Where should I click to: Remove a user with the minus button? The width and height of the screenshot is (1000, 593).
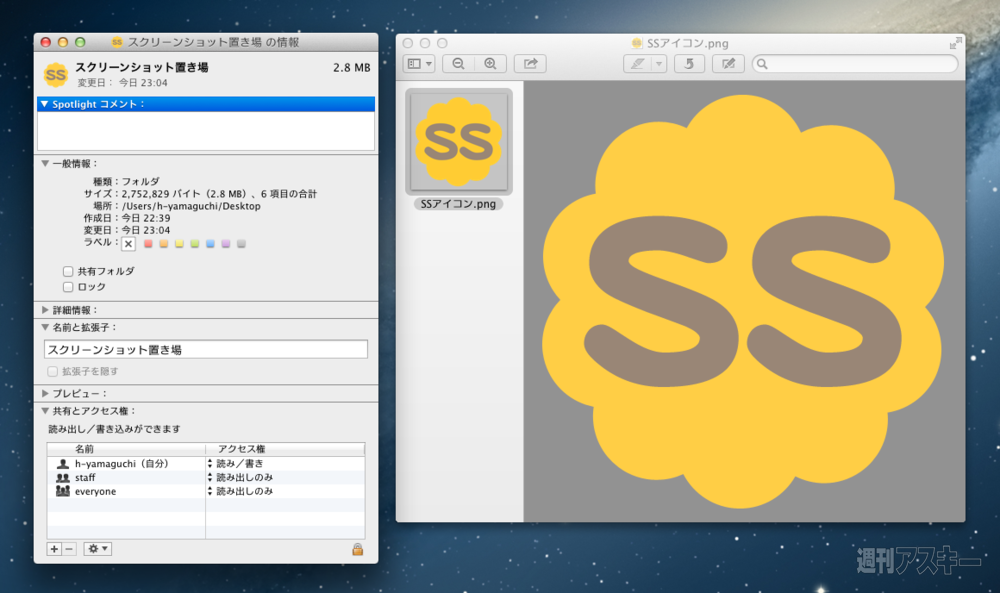tap(70, 549)
